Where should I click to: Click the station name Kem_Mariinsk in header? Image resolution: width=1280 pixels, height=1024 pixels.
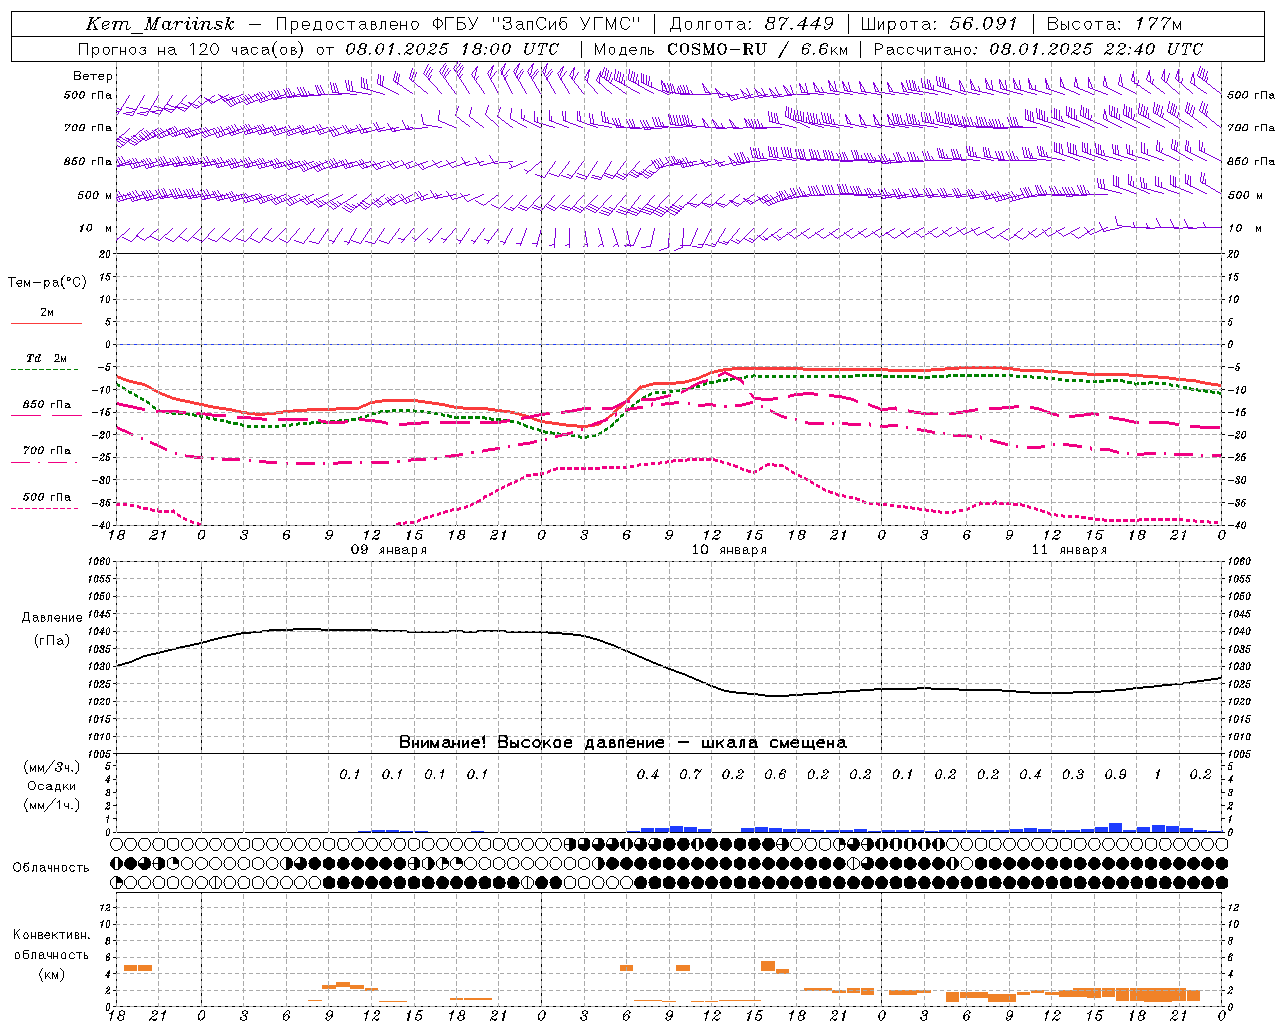(x=160, y=24)
